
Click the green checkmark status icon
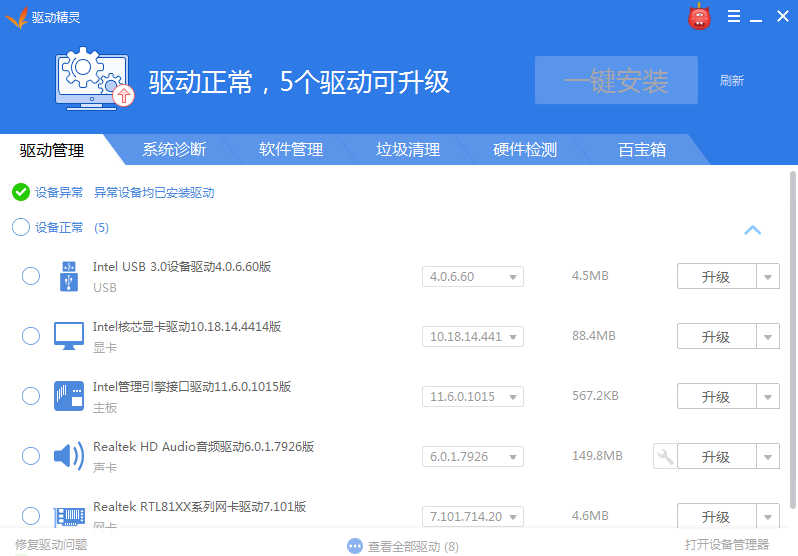21,192
